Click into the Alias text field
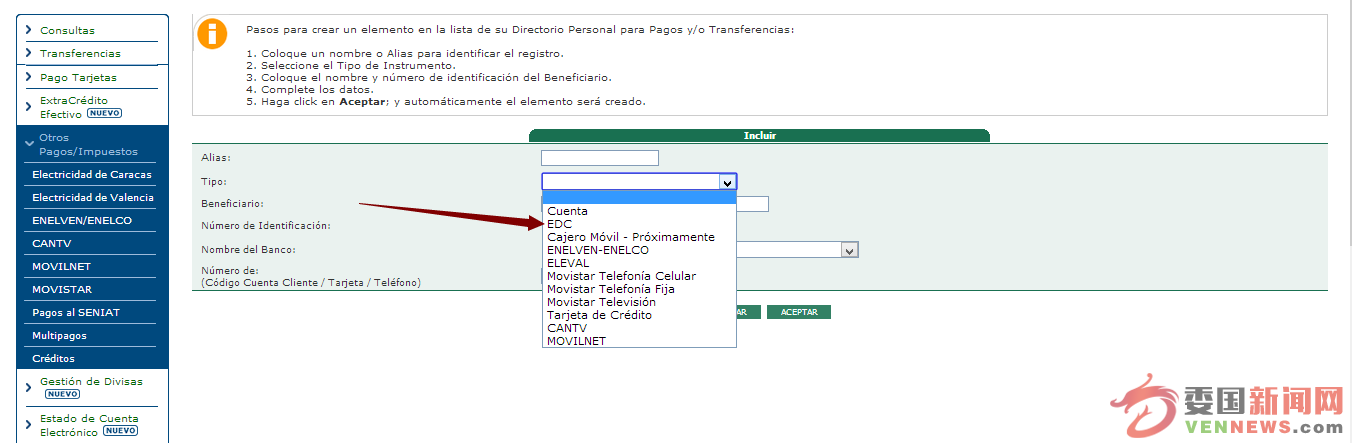Viewport: 1352px width, 443px height. point(600,158)
